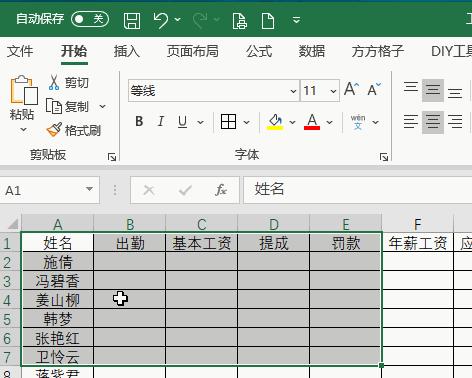Click the 张艳红 name cell

pyautogui.click(x=57, y=338)
